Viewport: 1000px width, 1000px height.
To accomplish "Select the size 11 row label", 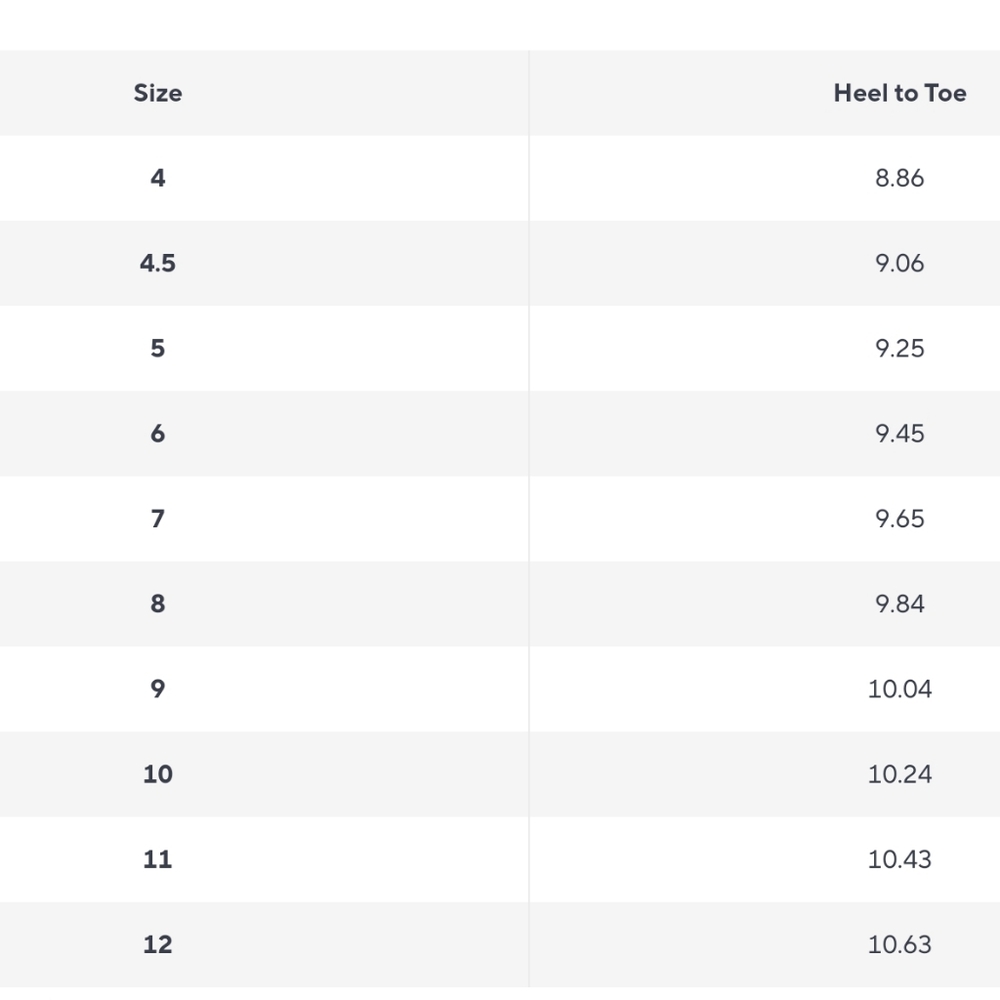I will point(158,860).
